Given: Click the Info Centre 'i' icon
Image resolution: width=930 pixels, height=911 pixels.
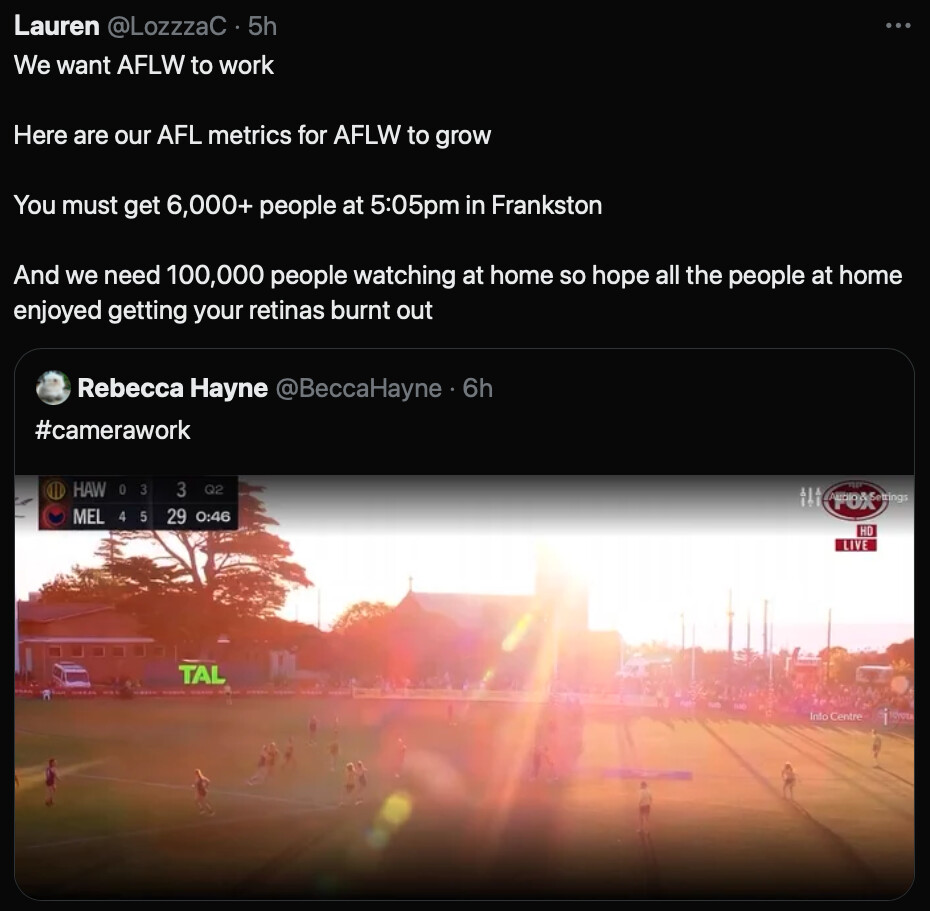Looking at the screenshot, I should [x=885, y=716].
